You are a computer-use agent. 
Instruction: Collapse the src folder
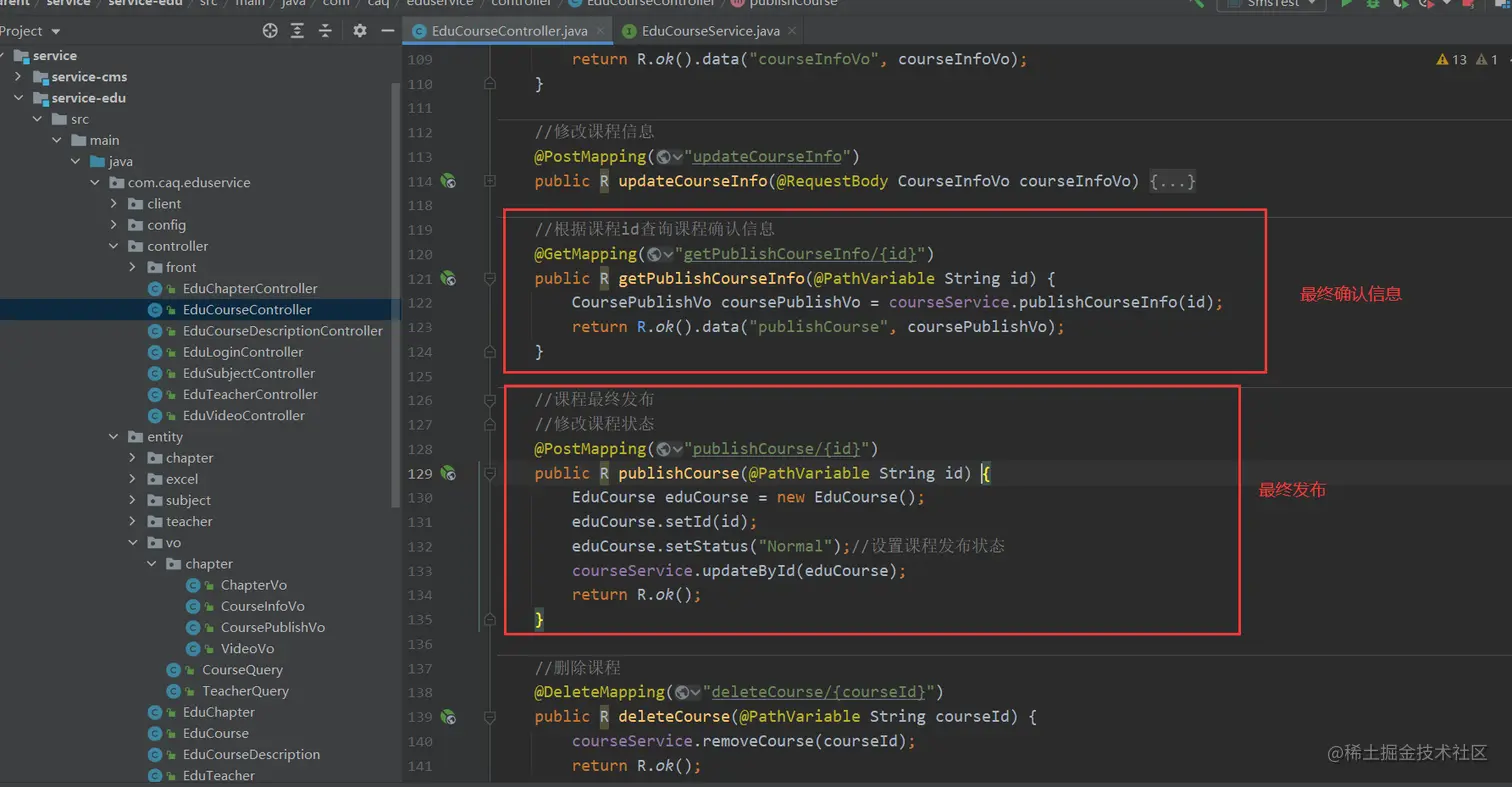[x=38, y=119]
